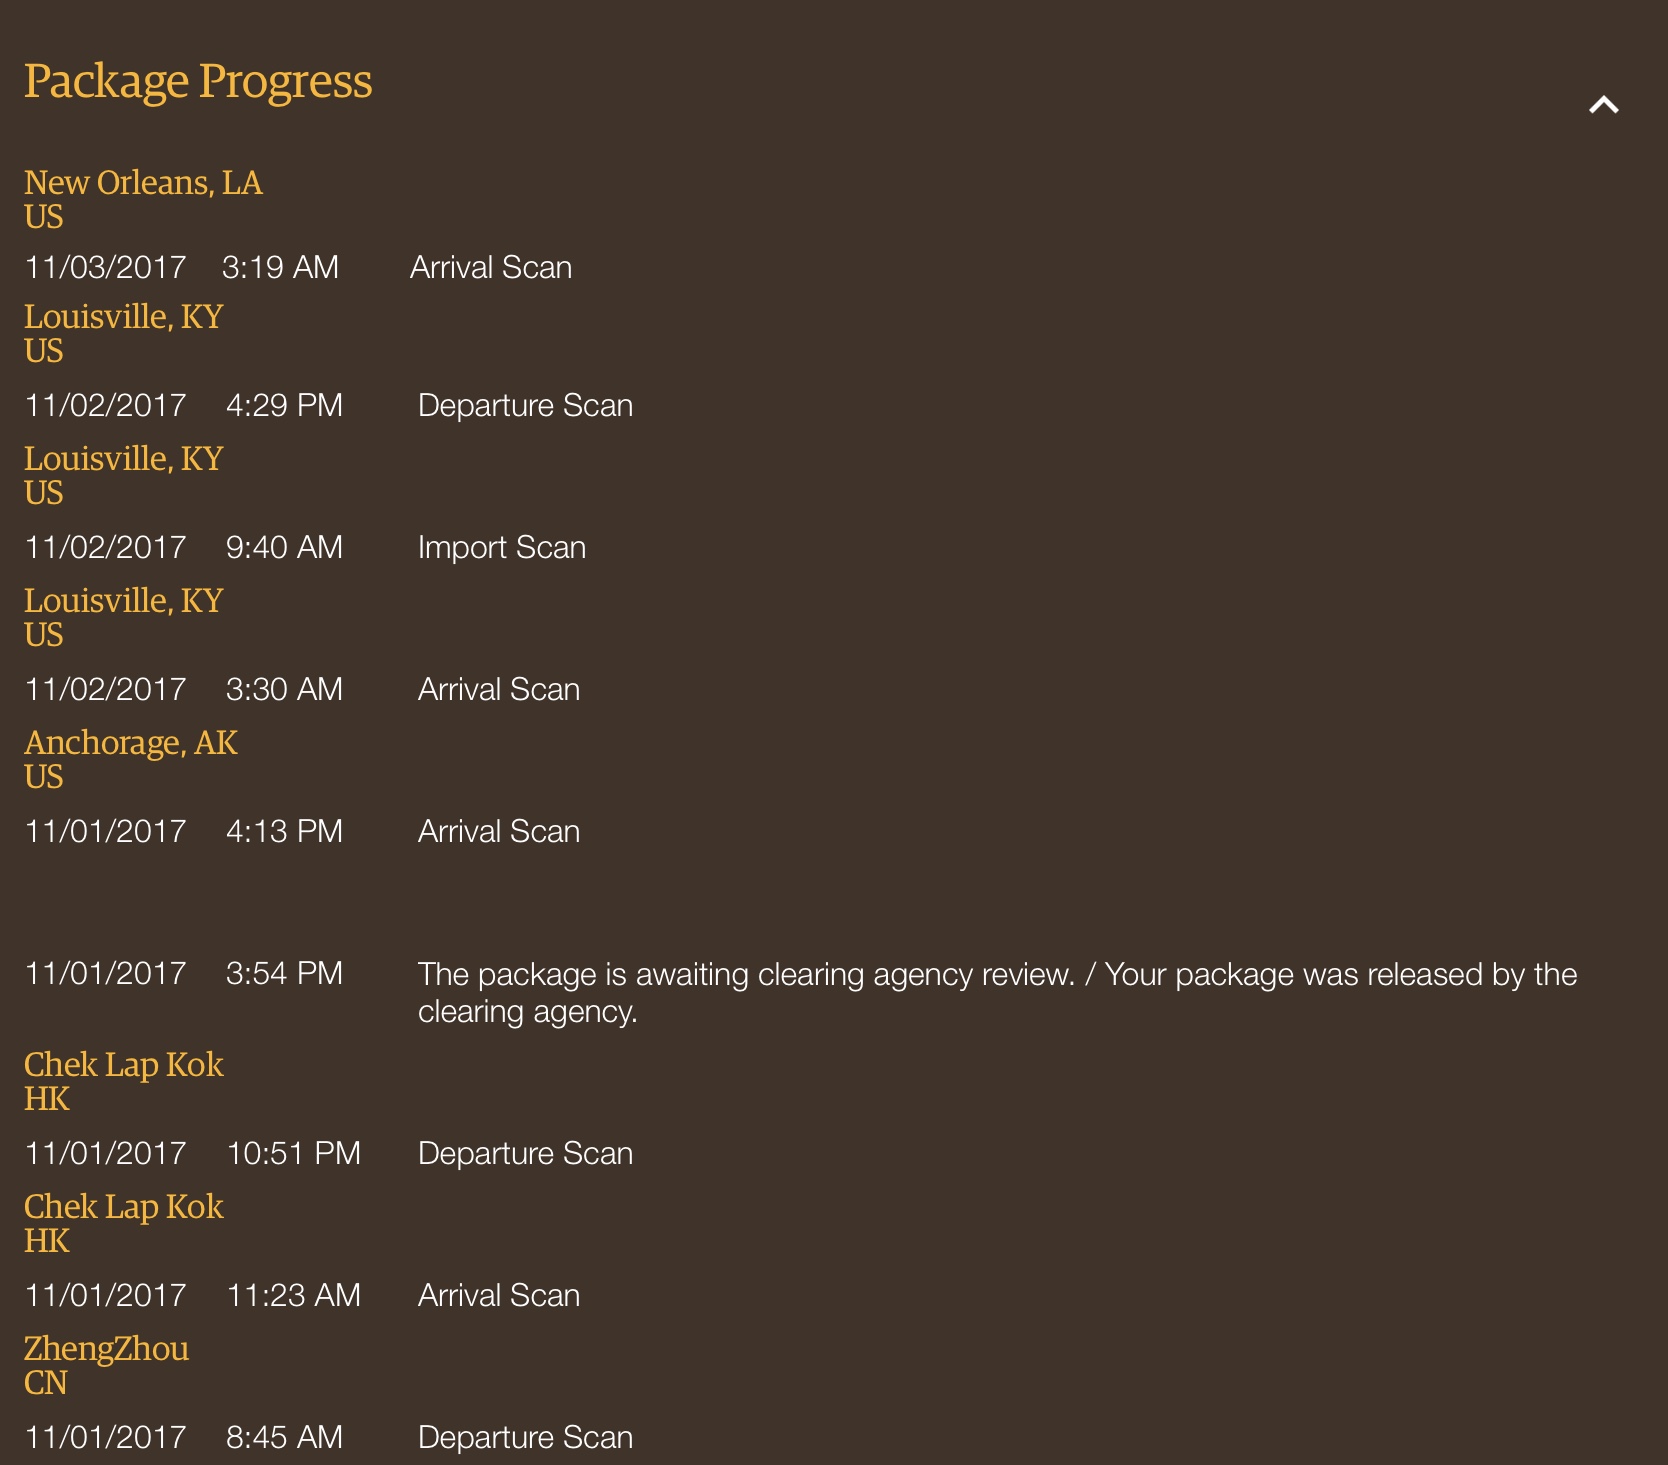Collapse the Package Progress section chevron

[1603, 105]
